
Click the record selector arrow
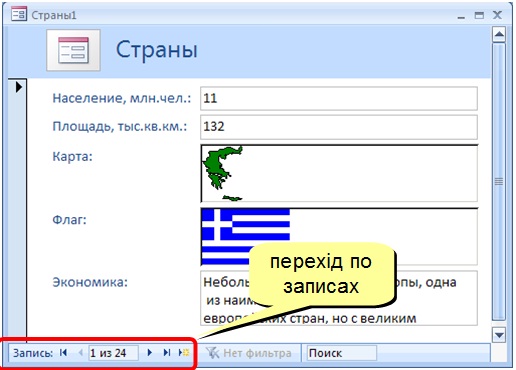click(19, 87)
